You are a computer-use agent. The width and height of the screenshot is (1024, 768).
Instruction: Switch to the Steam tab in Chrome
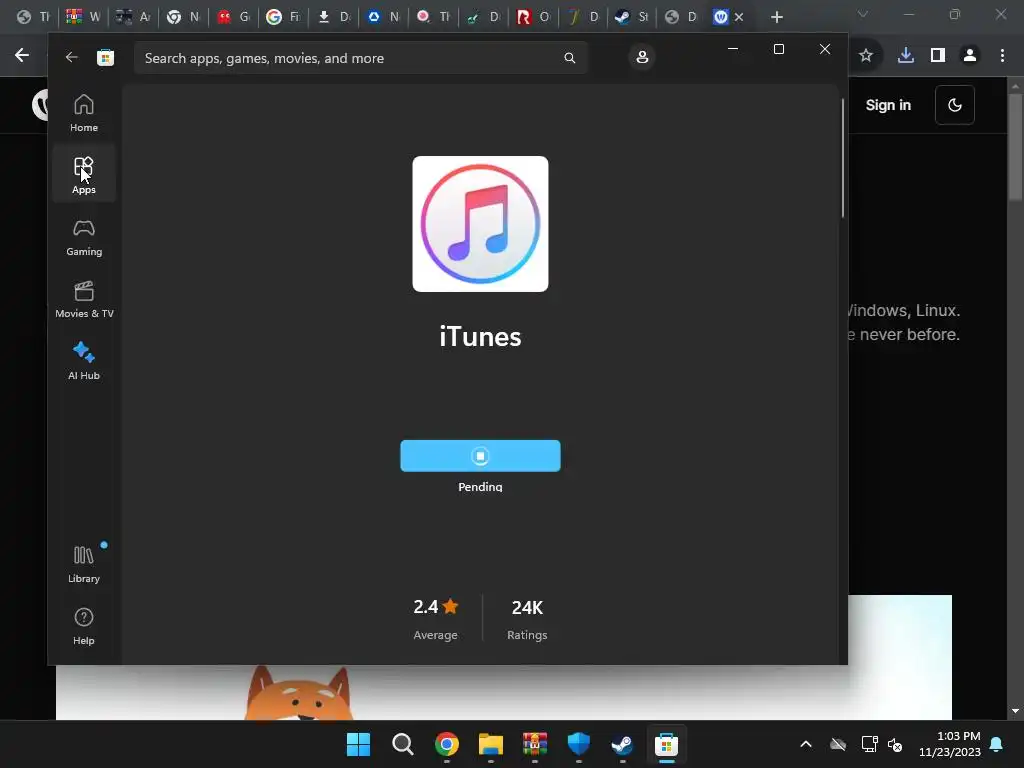click(631, 17)
